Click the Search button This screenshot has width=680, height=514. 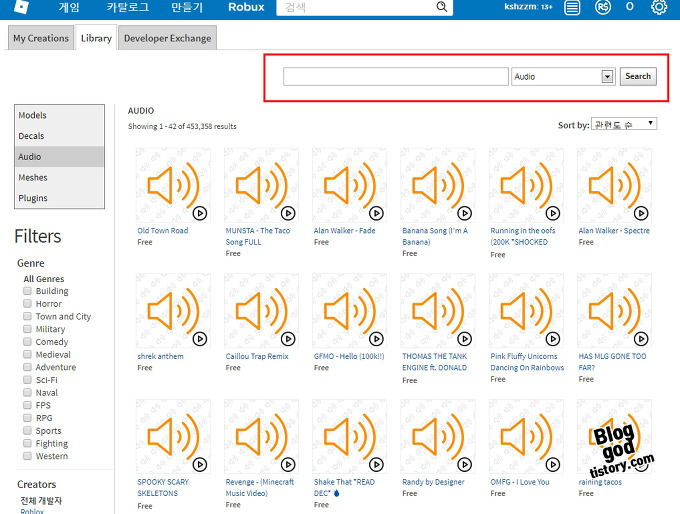pyautogui.click(x=638, y=76)
